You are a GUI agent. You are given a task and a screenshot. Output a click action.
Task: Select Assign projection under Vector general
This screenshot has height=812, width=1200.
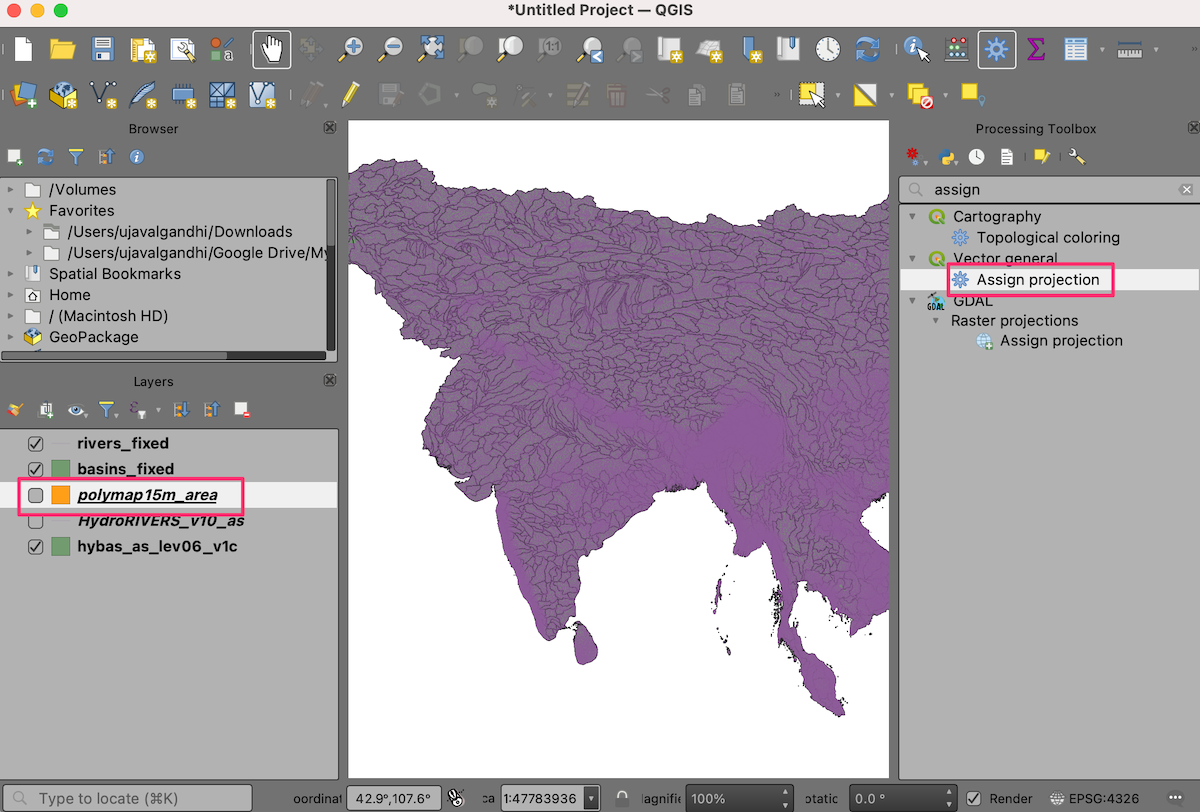pos(1037,280)
